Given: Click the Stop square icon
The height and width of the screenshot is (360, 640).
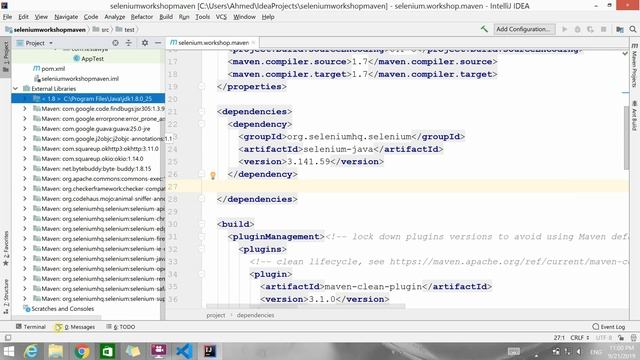Looking at the screenshot, I should click(x=604, y=29).
